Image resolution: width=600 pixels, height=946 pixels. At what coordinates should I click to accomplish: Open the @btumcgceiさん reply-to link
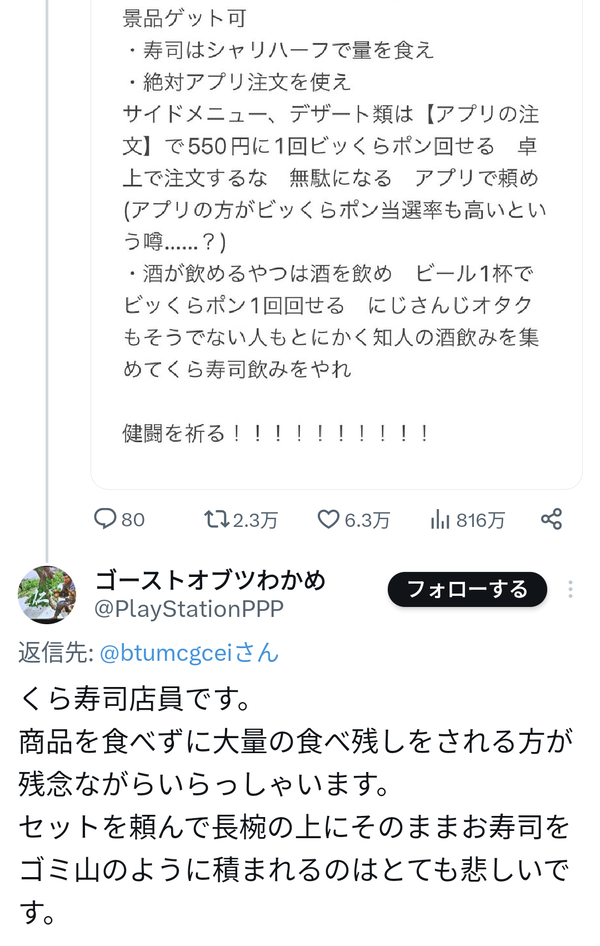pos(189,653)
